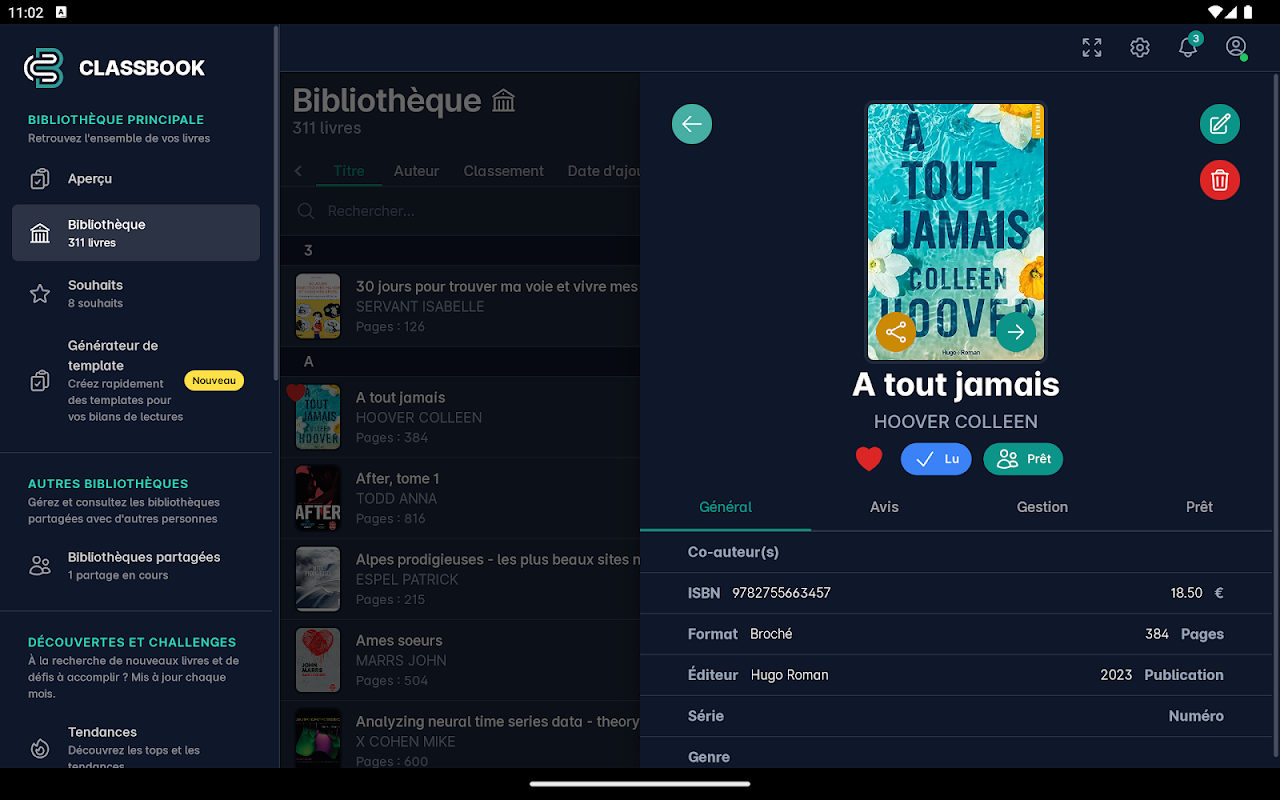Click the shared libraries people icon
1280x800 pixels.
pos(40,566)
